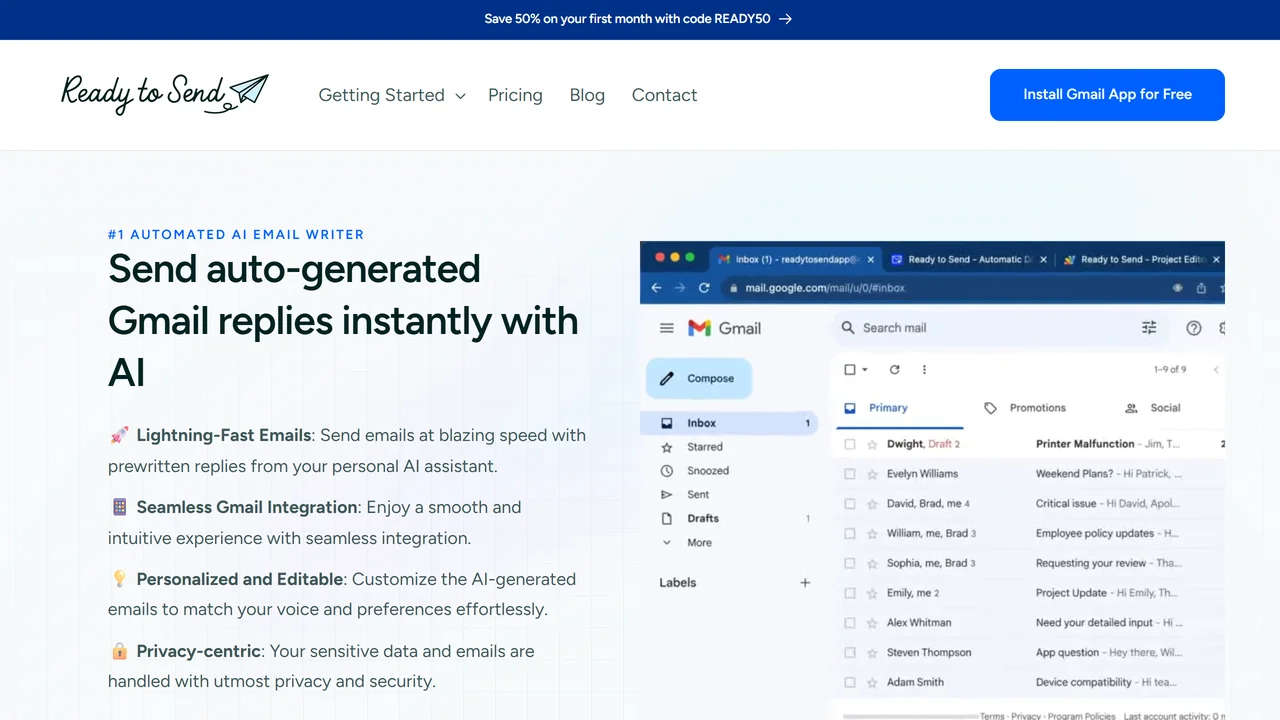Go to the Blog page
Image resolution: width=1280 pixels, height=720 pixels.
tap(587, 95)
